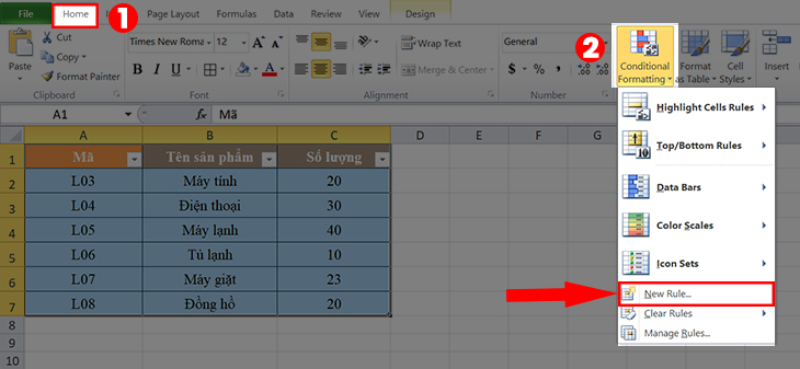Choose New Rule... menu item

click(x=696, y=294)
